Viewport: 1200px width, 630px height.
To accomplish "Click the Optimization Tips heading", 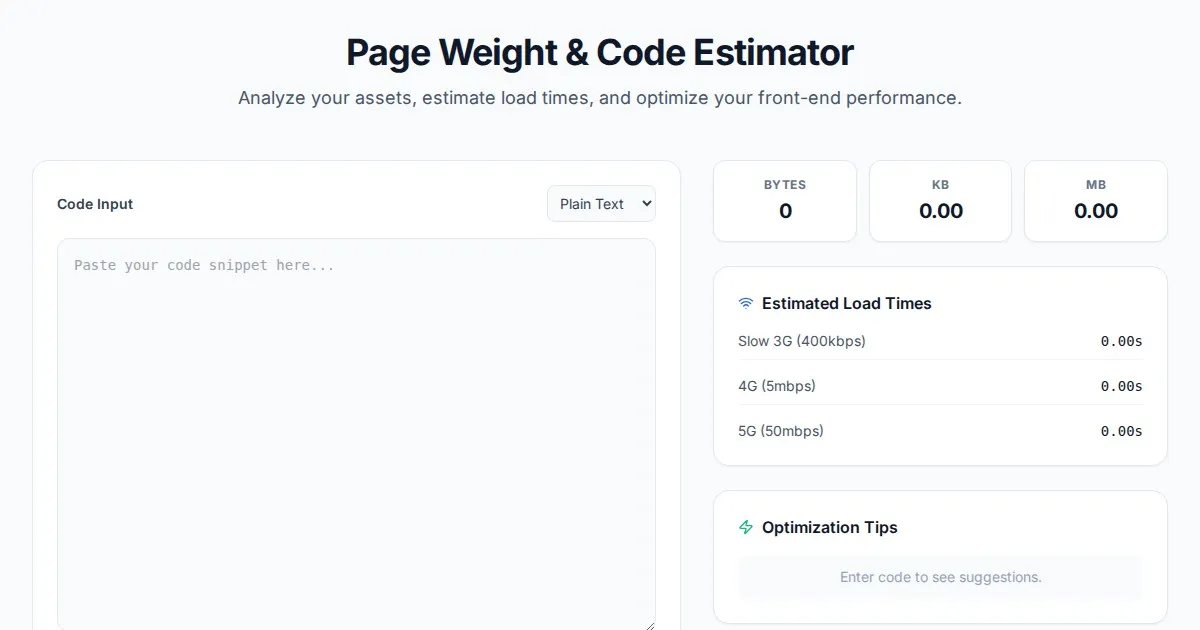I will pos(829,527).
